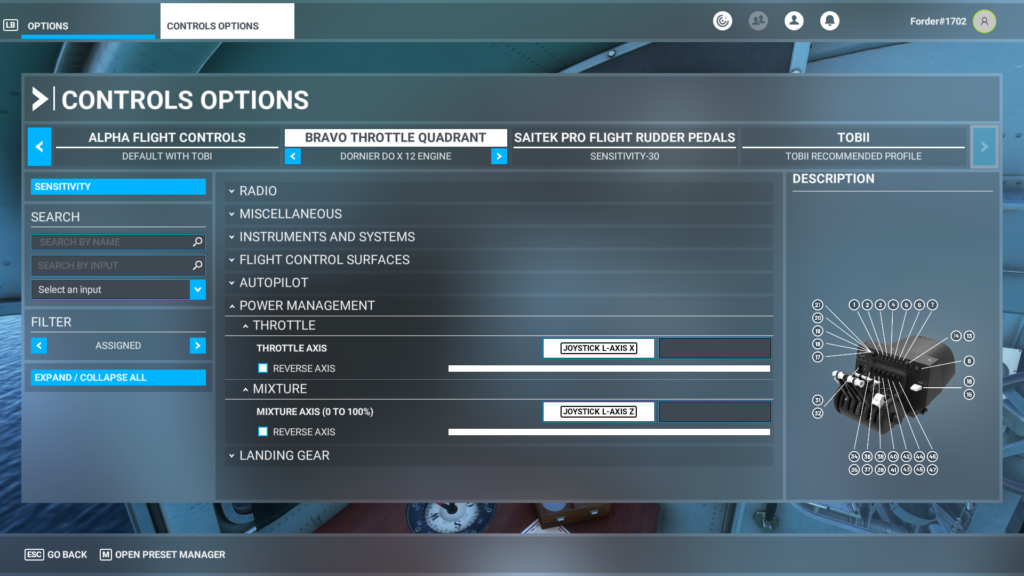Click the left arrow of device list
The width and height of the screenshot is (1024, 576).
tap(39, 146)
